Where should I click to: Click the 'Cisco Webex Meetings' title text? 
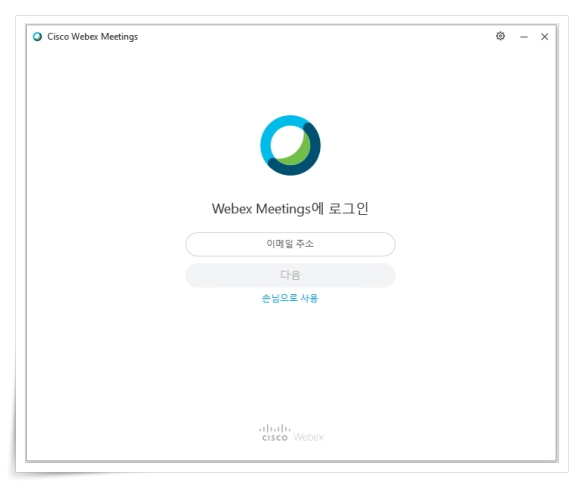tap(92, 37)
